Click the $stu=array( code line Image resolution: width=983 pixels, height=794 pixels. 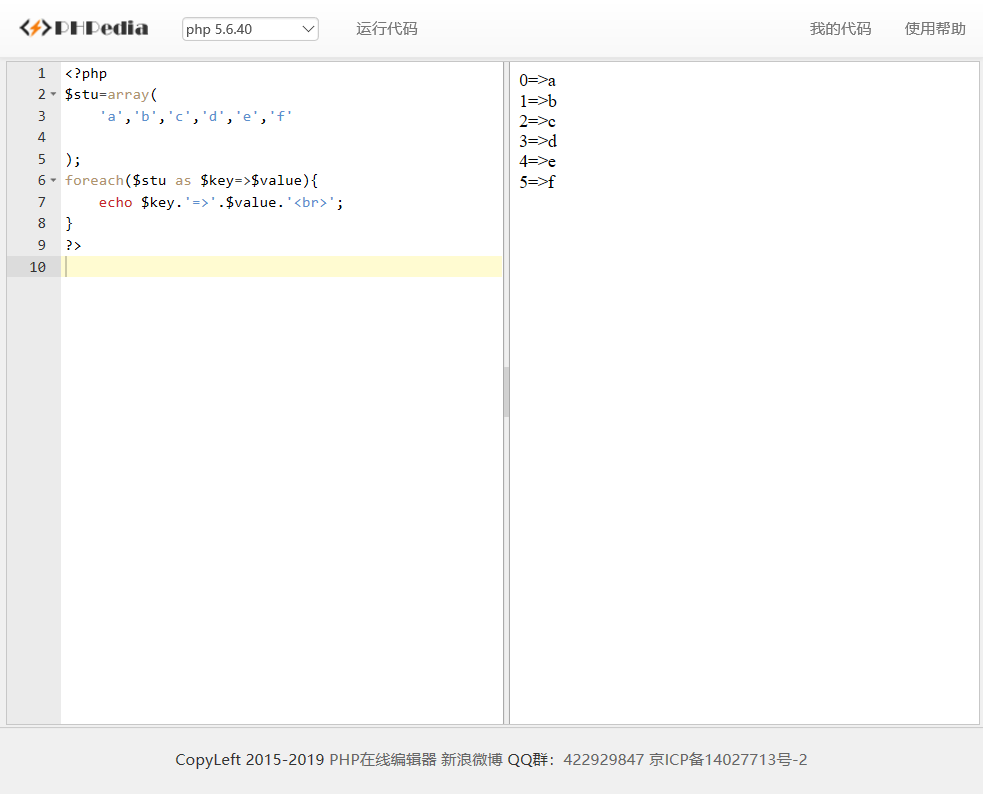111,95
